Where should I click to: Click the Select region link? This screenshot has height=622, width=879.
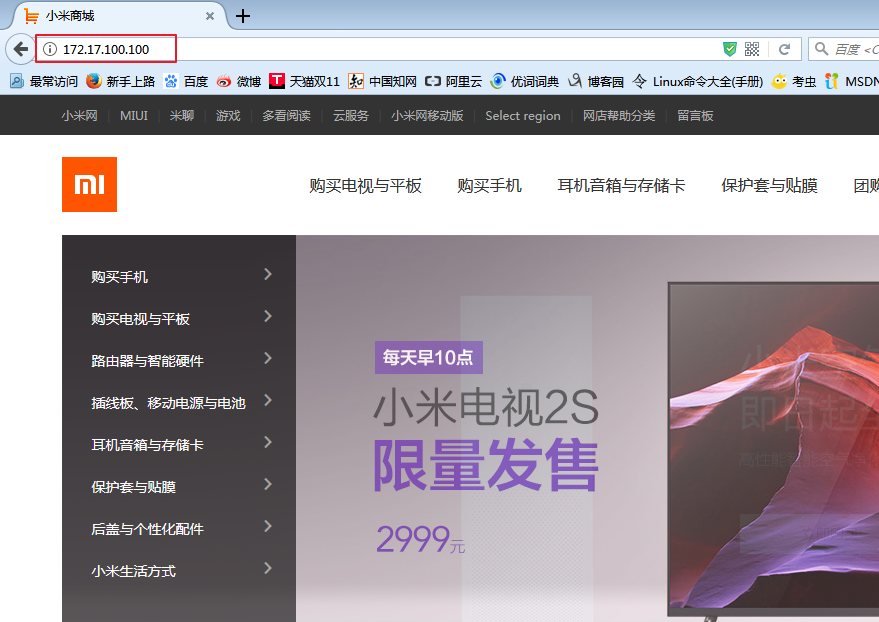pyautogui.click(x=522, y=115)
